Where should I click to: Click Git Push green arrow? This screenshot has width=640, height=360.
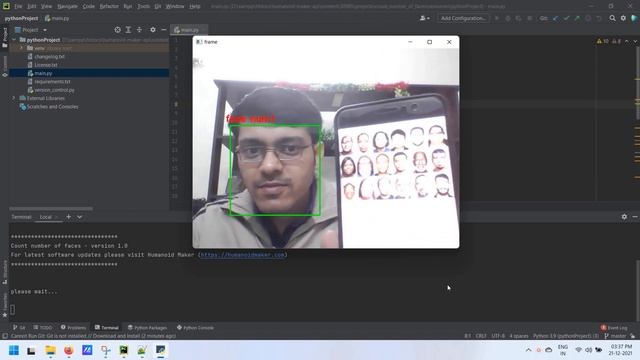pos(577,18)
